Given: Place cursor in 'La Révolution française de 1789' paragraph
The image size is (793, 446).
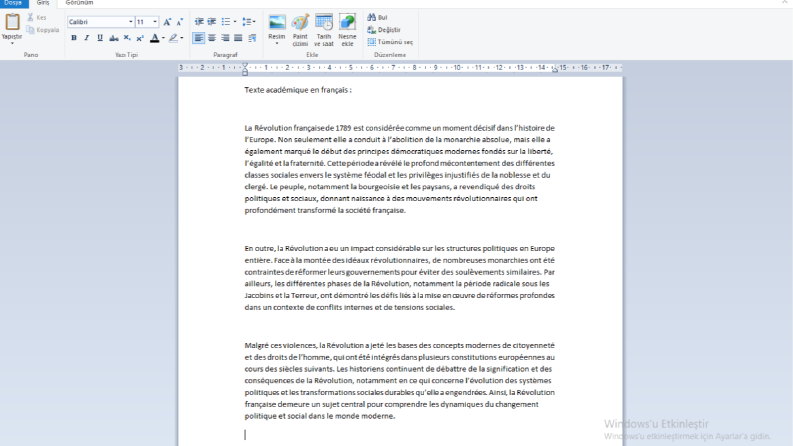Looking at the screenshot, I should [400, 169].
